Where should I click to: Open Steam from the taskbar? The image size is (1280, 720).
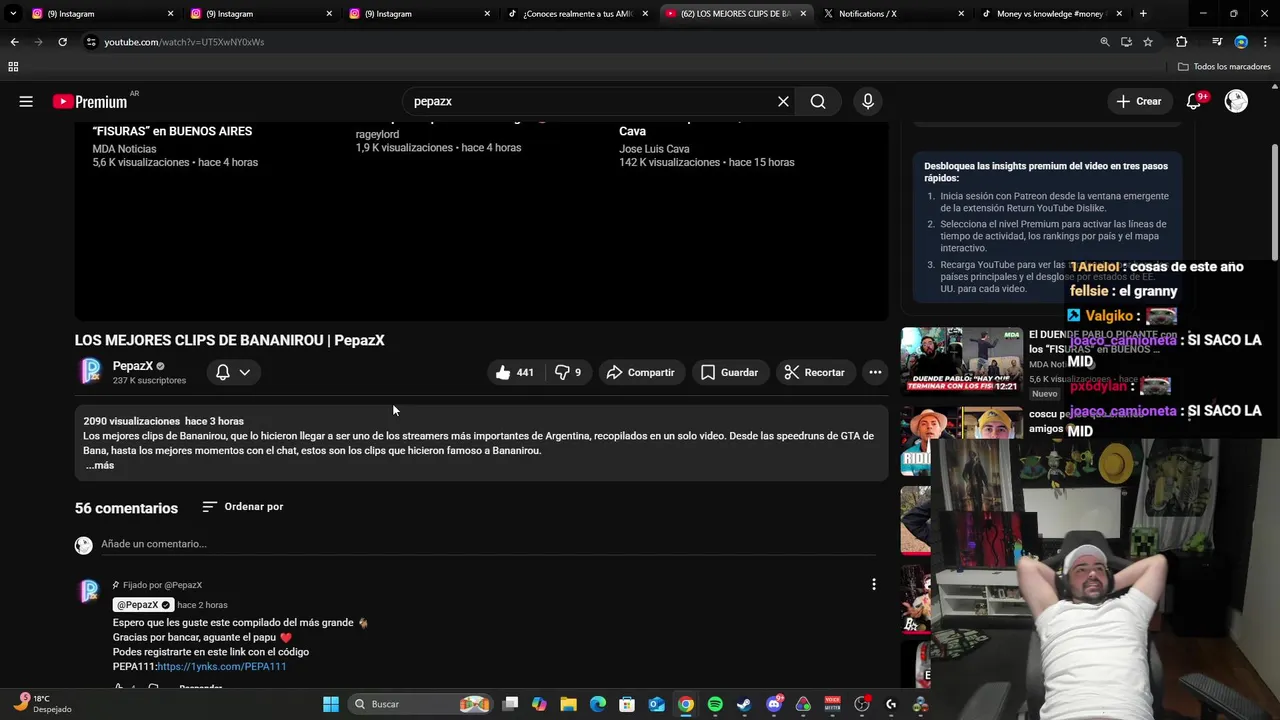click(744, 704)
